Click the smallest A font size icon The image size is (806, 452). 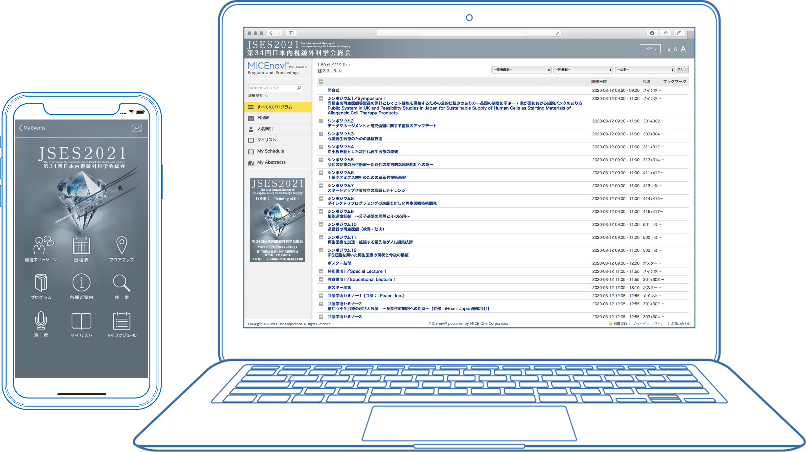[x=669, y=50]
